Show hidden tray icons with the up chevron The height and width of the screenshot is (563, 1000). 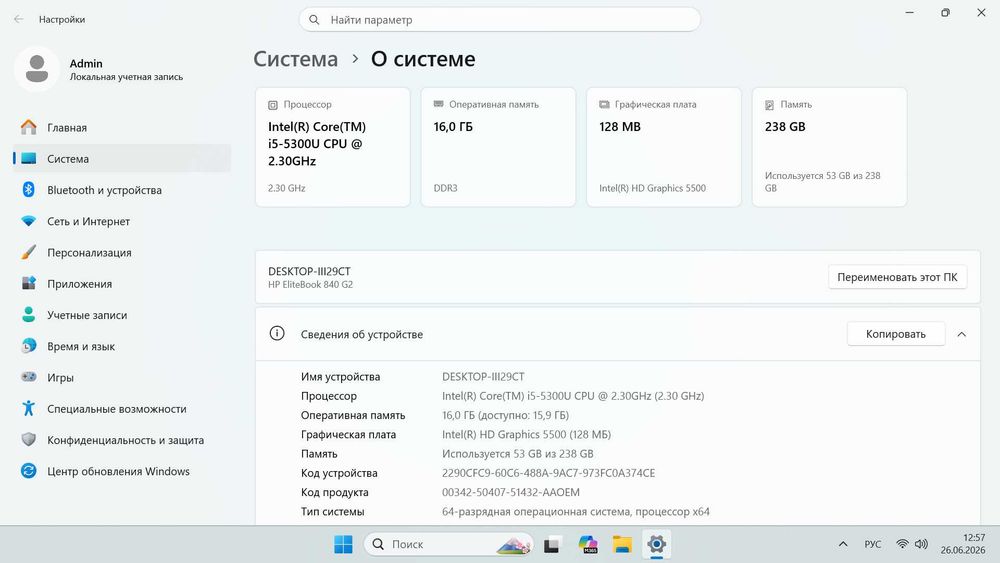[843, 544]
